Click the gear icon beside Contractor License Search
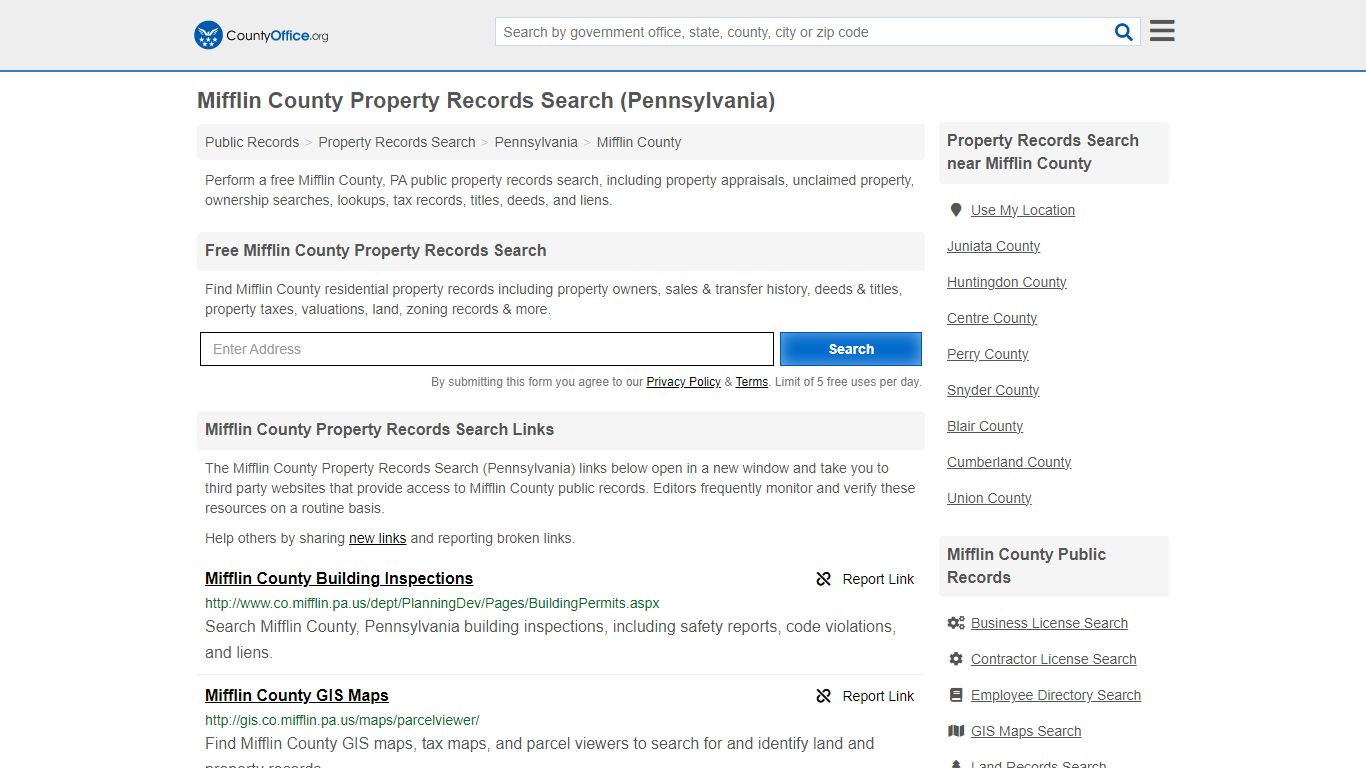Image resolution: width=1366 pixels, height=768 pixels. pos(956,659)
